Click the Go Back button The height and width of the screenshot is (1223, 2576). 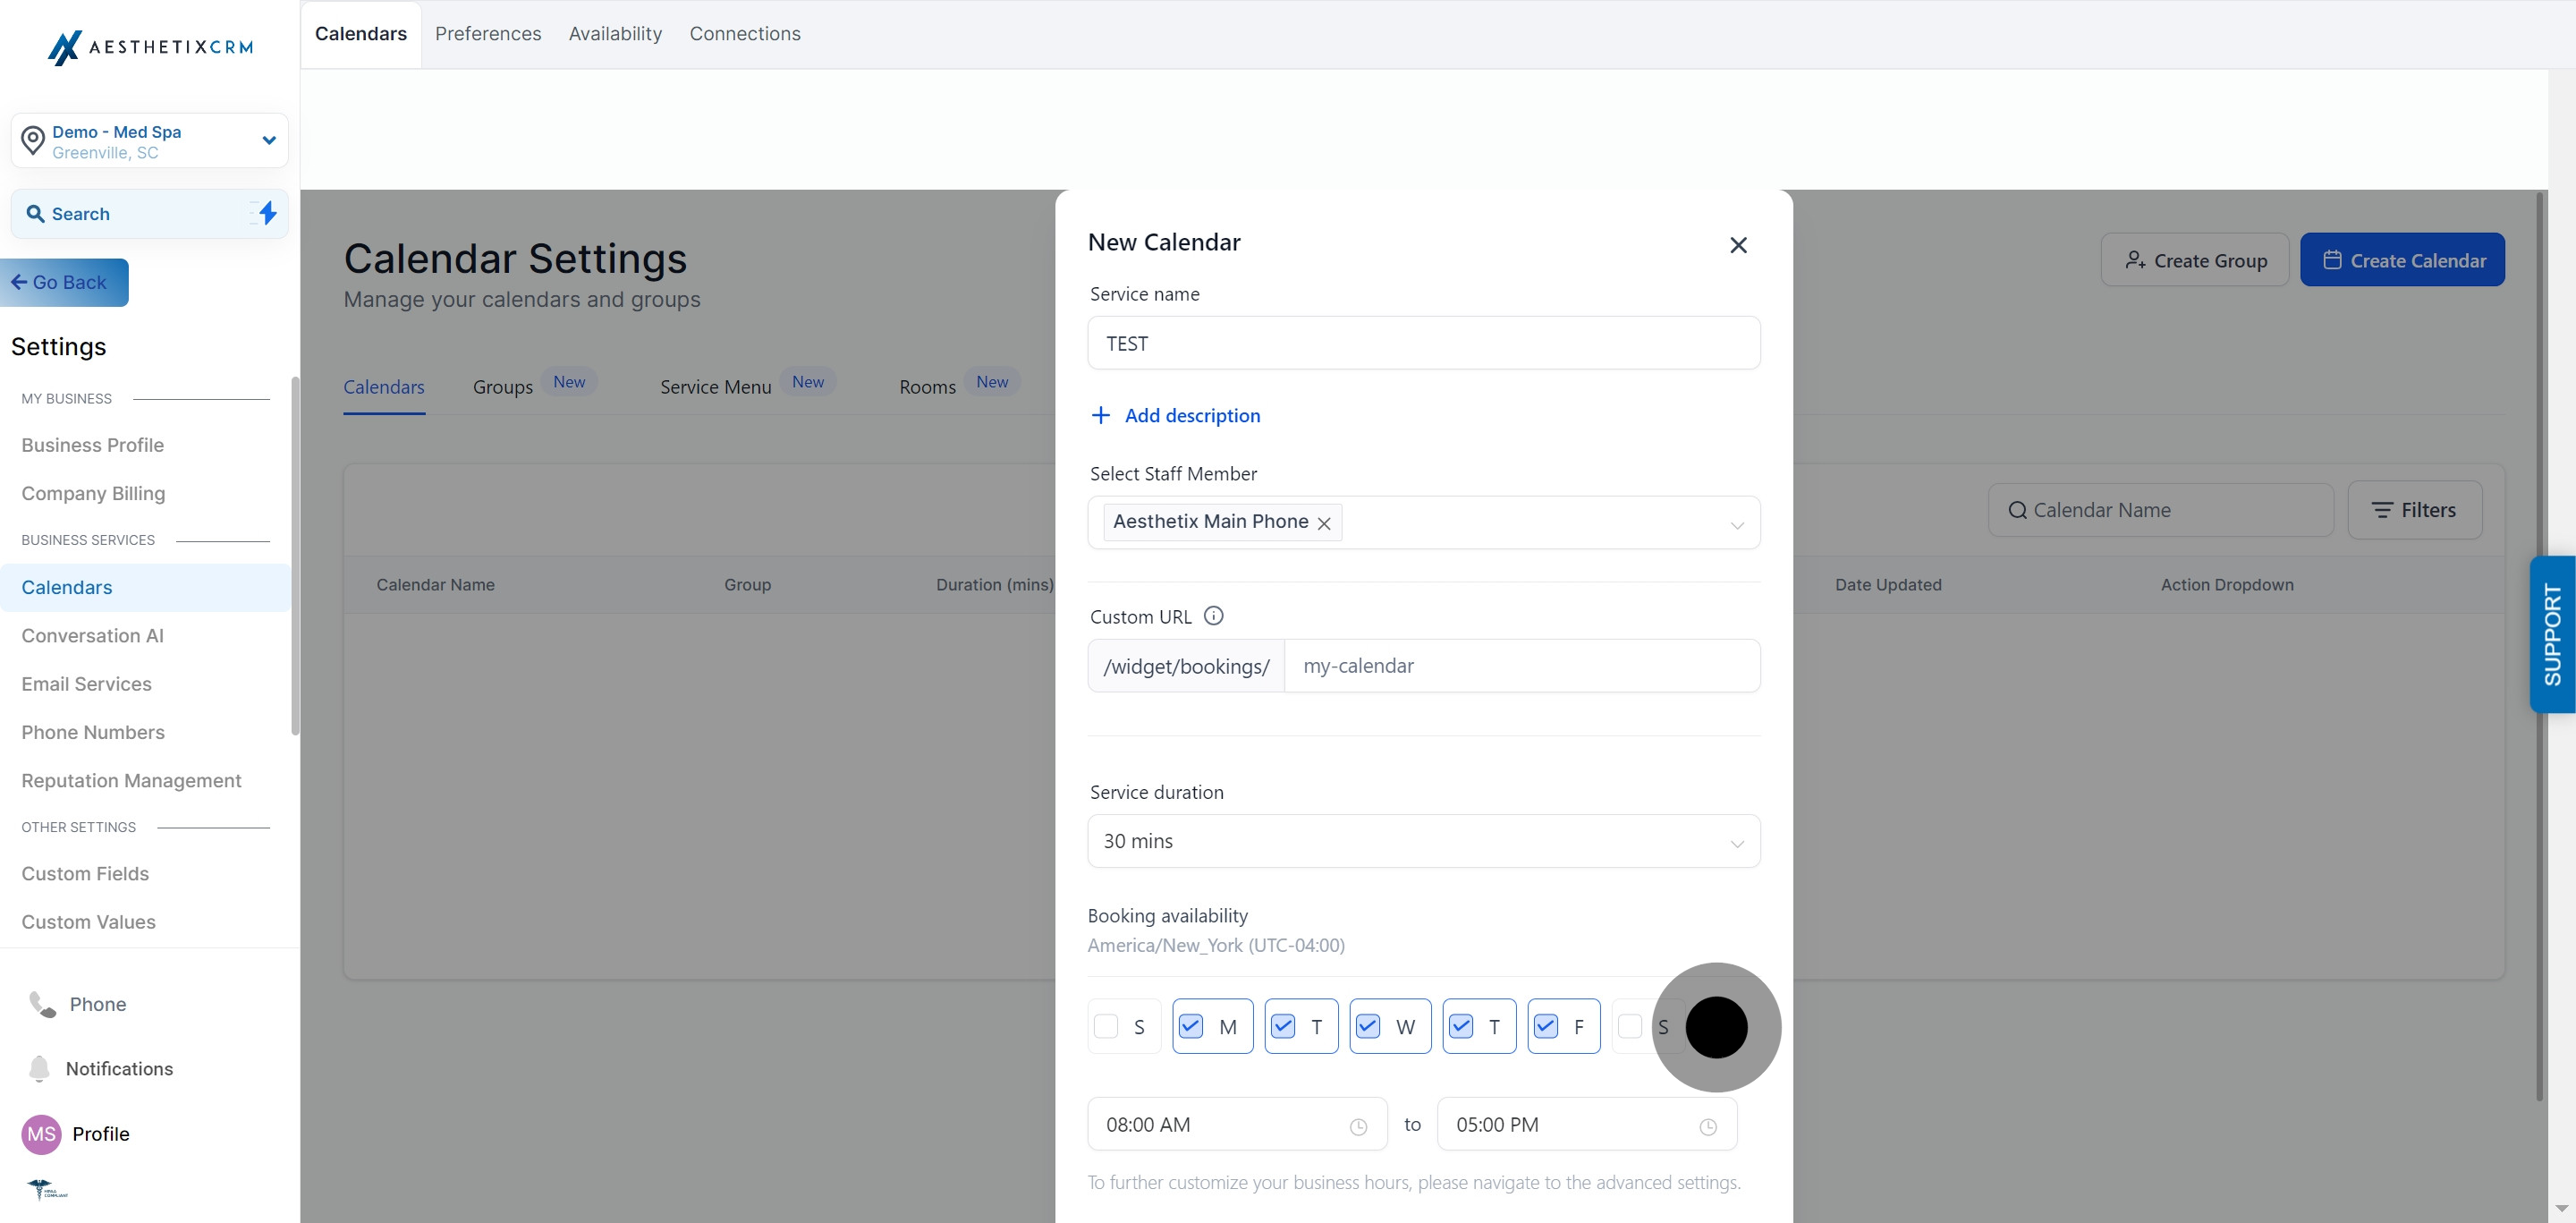(64, 282)
